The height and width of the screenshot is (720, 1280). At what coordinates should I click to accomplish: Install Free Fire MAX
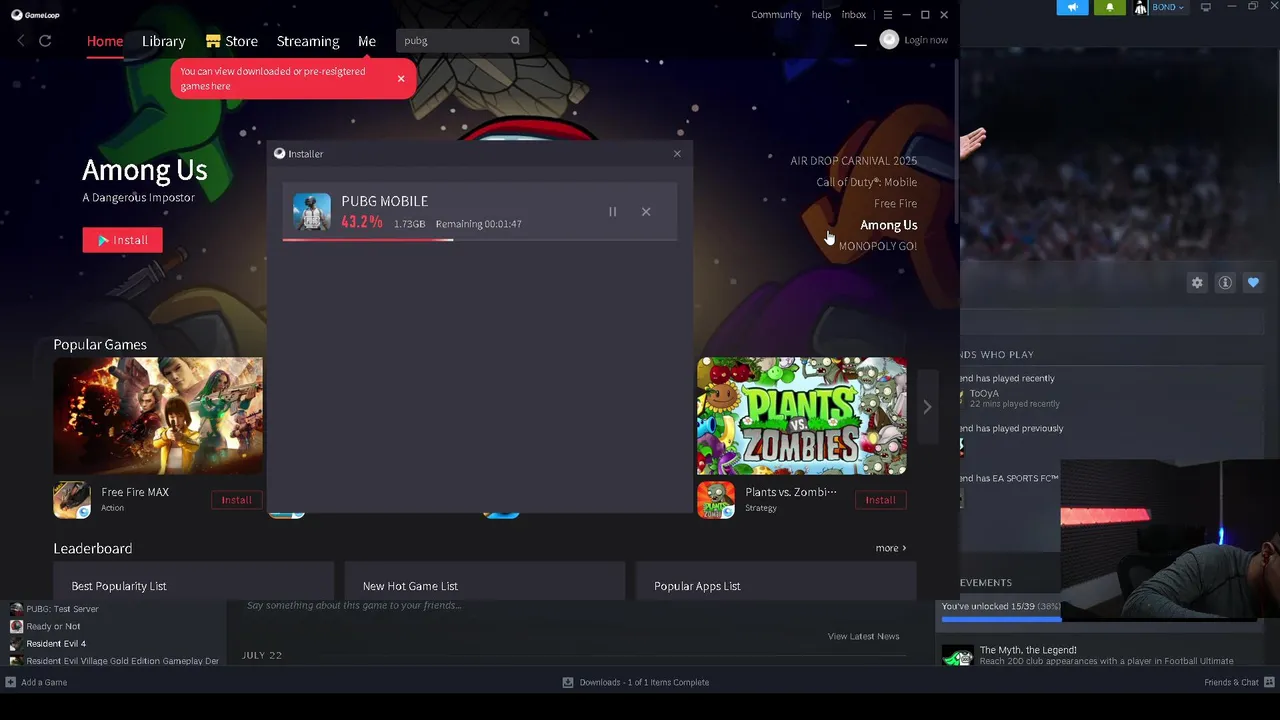tap(237, 500)
